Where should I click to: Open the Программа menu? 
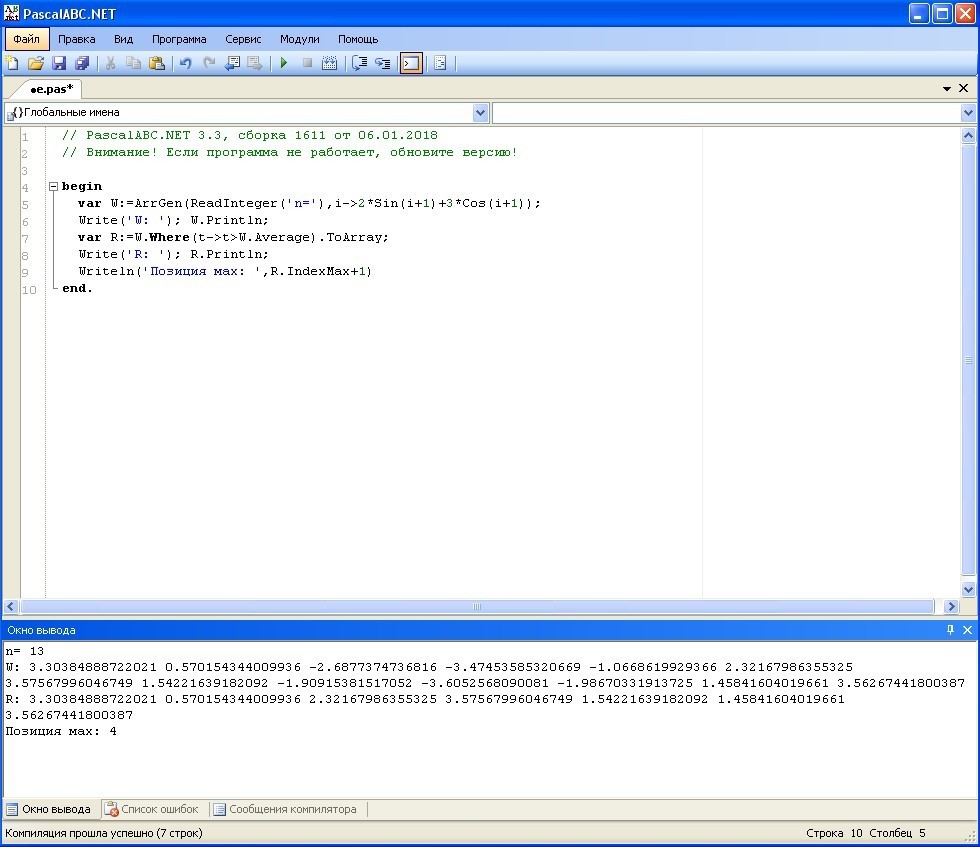179,39
